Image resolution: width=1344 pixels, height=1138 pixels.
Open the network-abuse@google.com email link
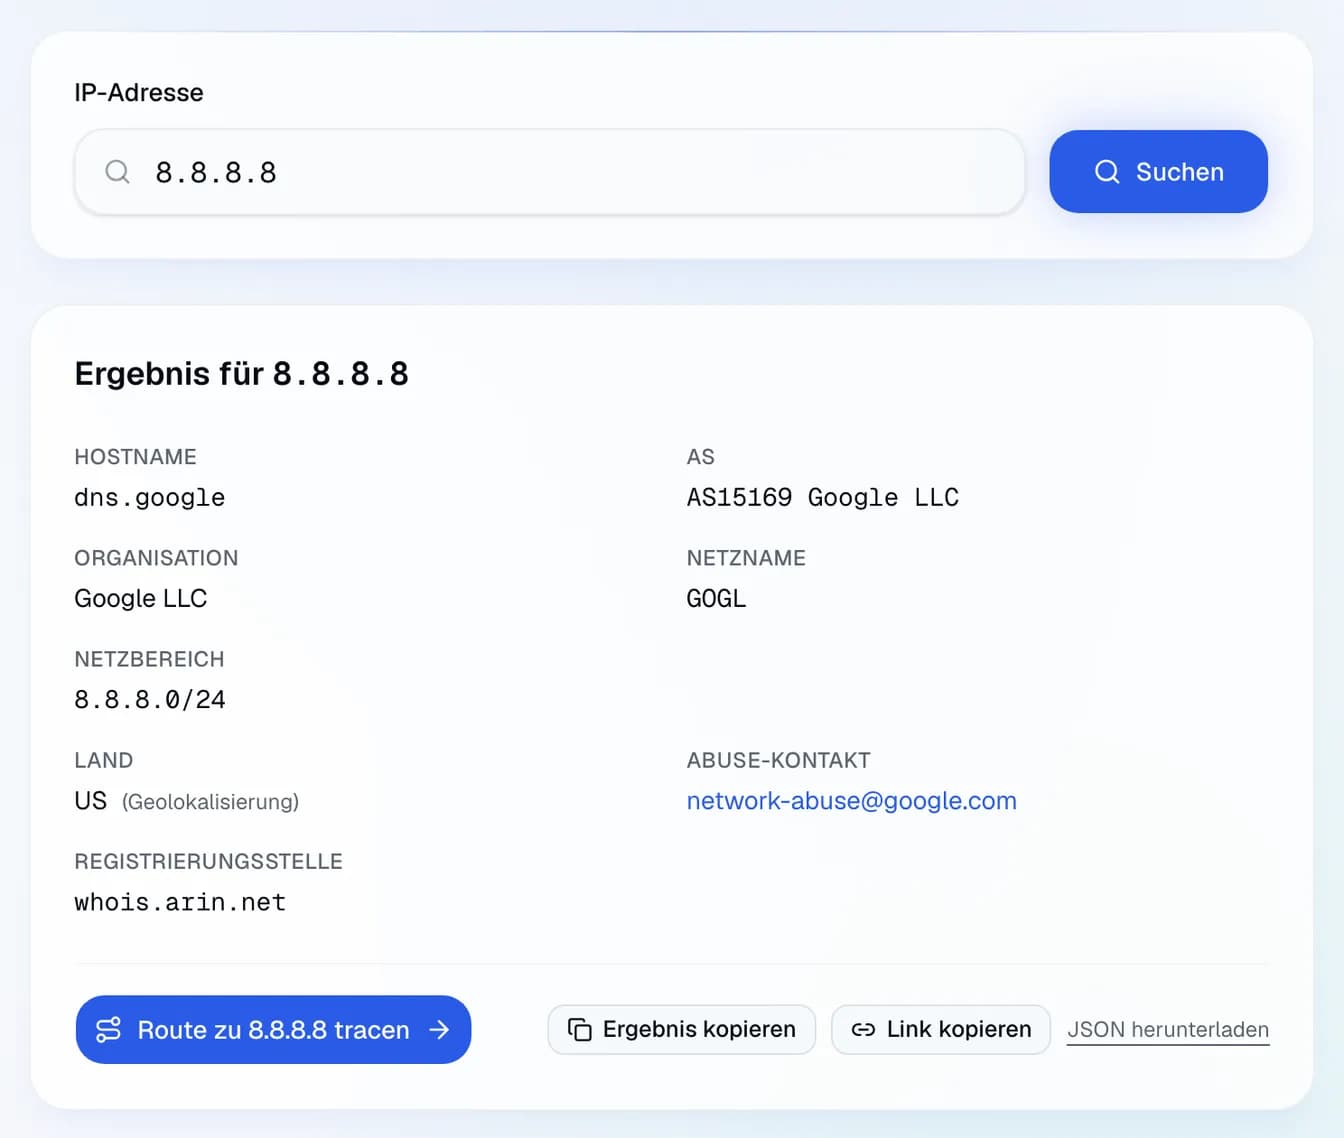point(852,801)
